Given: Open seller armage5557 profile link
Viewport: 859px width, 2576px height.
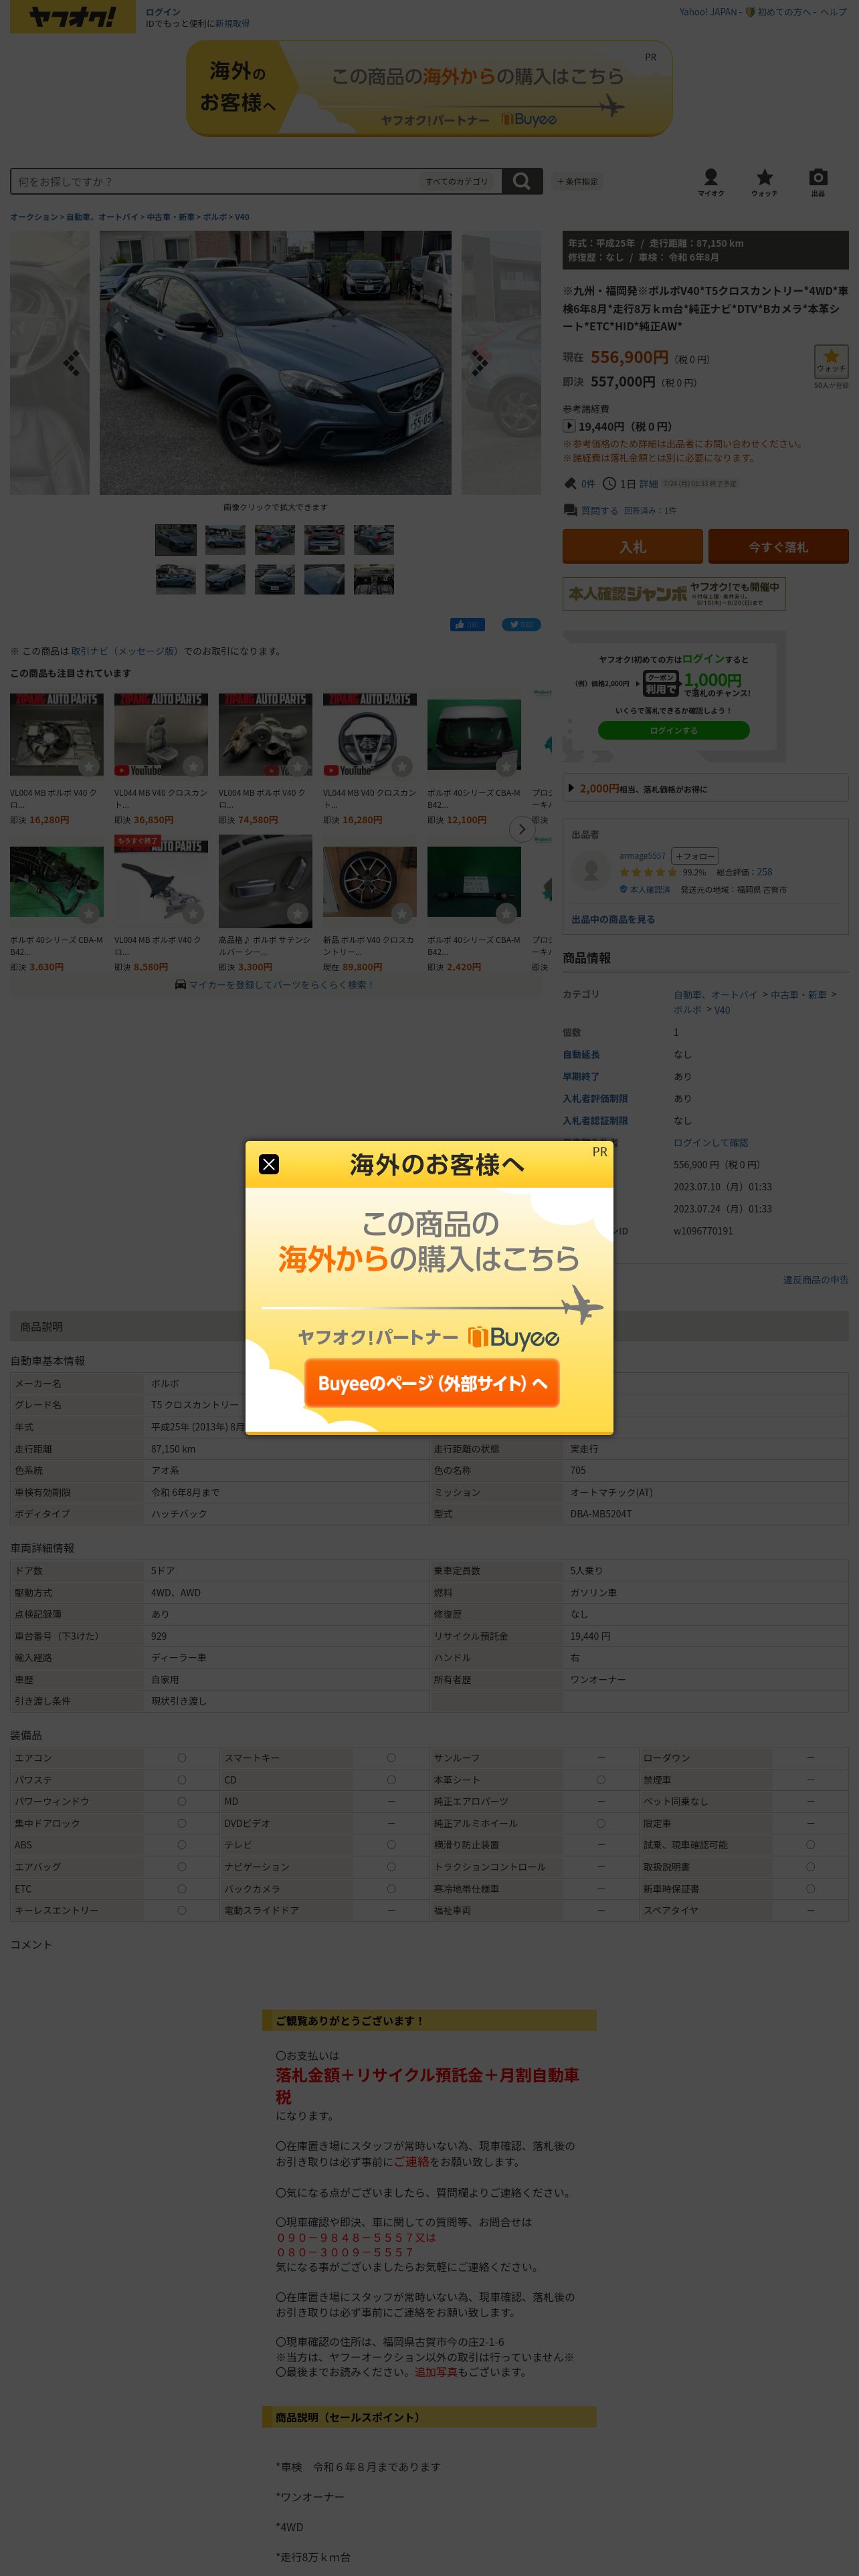Looking at the screenshot, I should 642,856.
